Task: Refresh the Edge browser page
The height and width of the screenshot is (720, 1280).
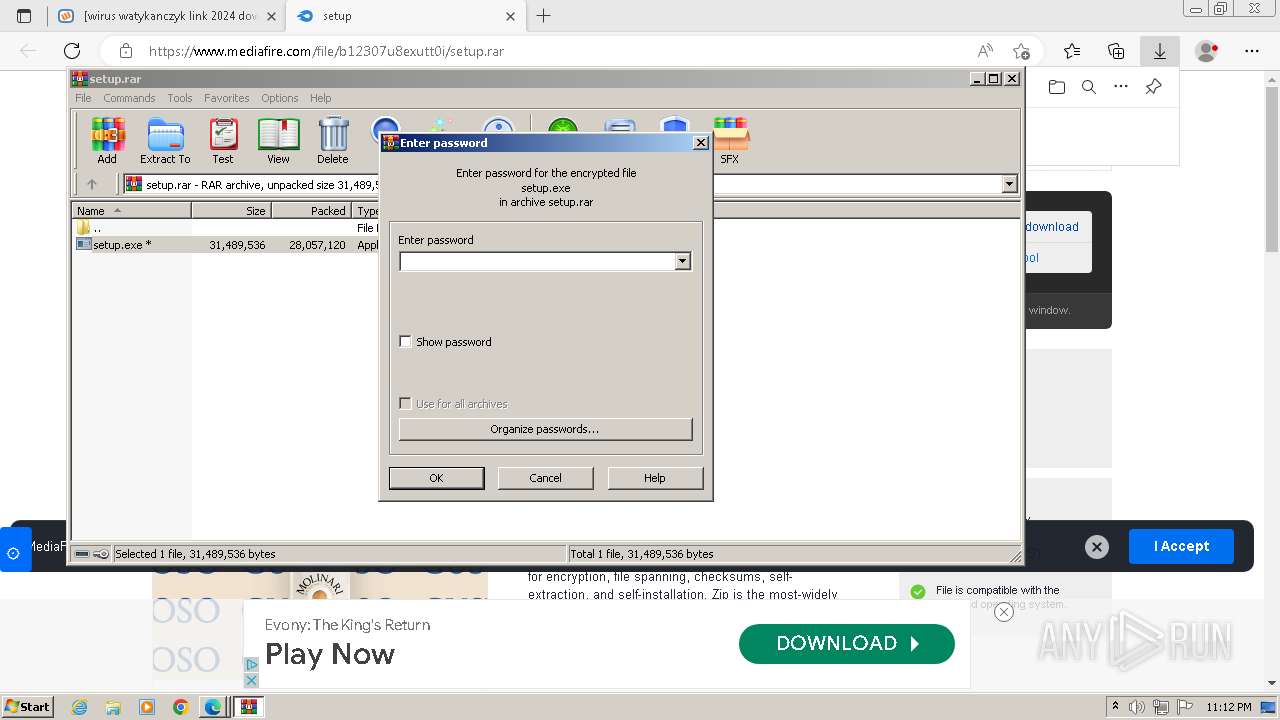Action: (x=72, y=51)
